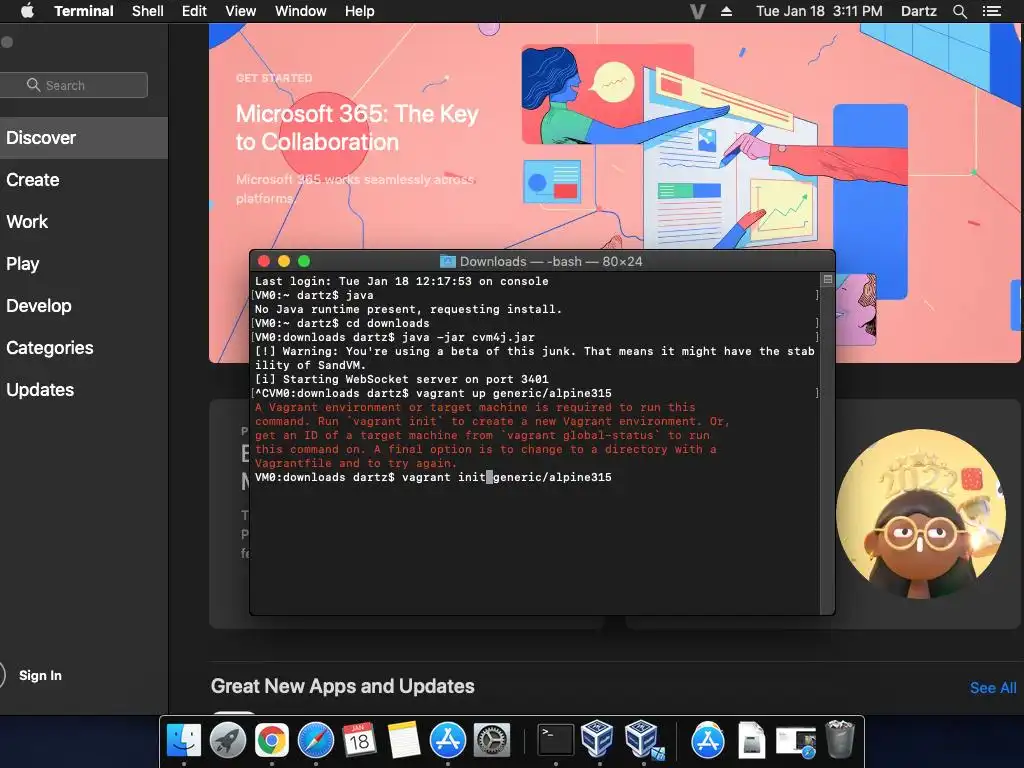Close the Terminal window with red button
This screenshot has height=768, width=1024.
pos(264,261)
